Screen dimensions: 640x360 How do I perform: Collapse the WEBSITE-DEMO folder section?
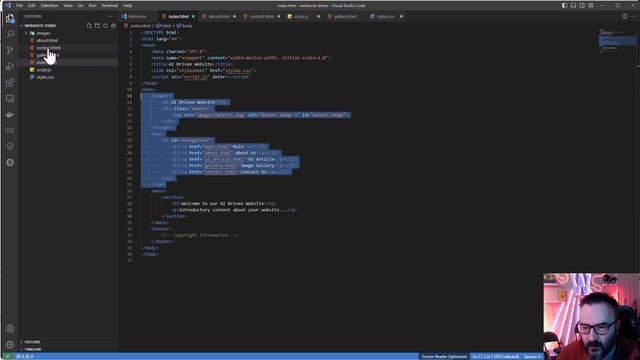click(40, 26)
